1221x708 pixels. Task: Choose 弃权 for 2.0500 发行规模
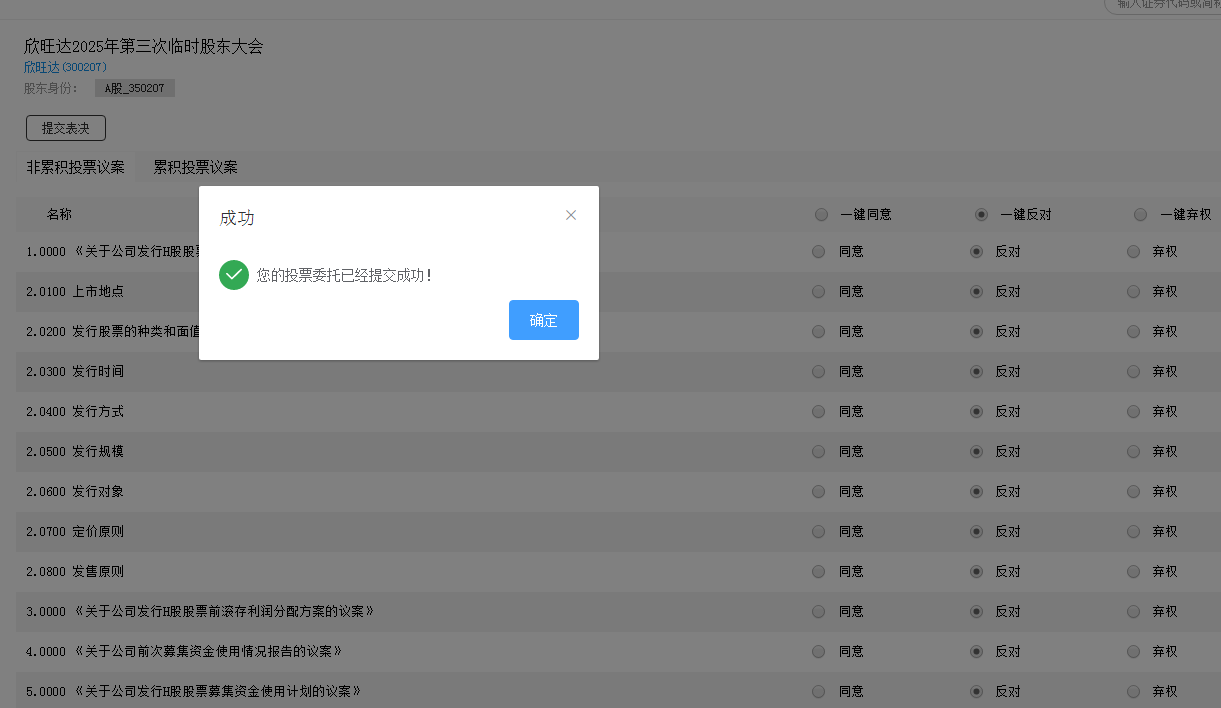pyautogui.click(x=1133, y=451)
